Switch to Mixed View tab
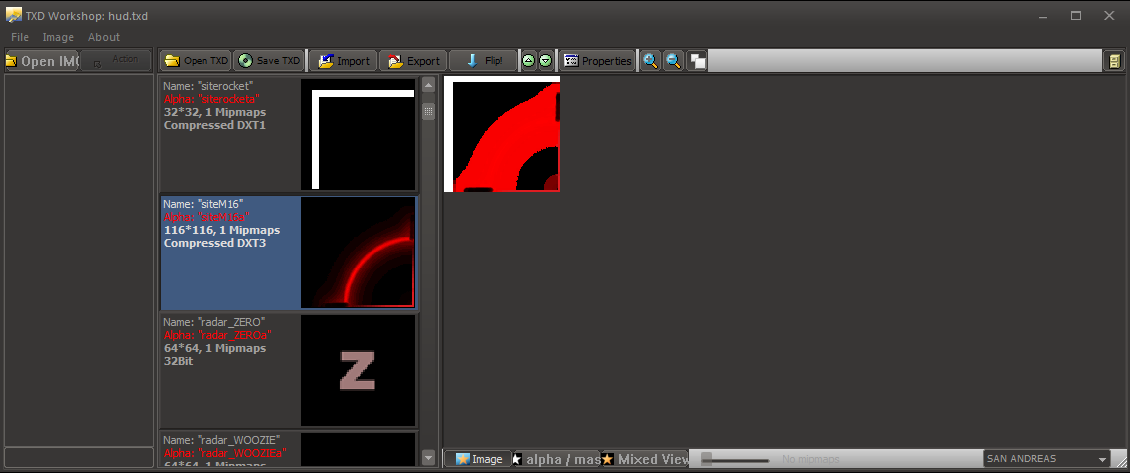 click(645, 459)
